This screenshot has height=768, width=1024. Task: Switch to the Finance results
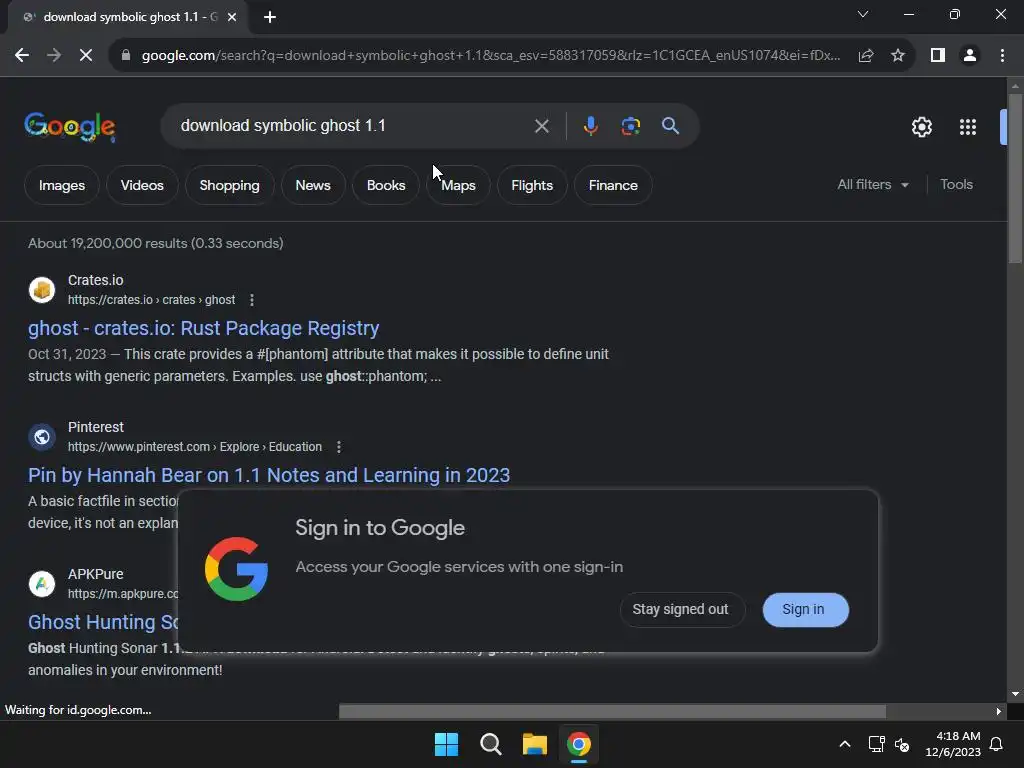click(613, 185)
